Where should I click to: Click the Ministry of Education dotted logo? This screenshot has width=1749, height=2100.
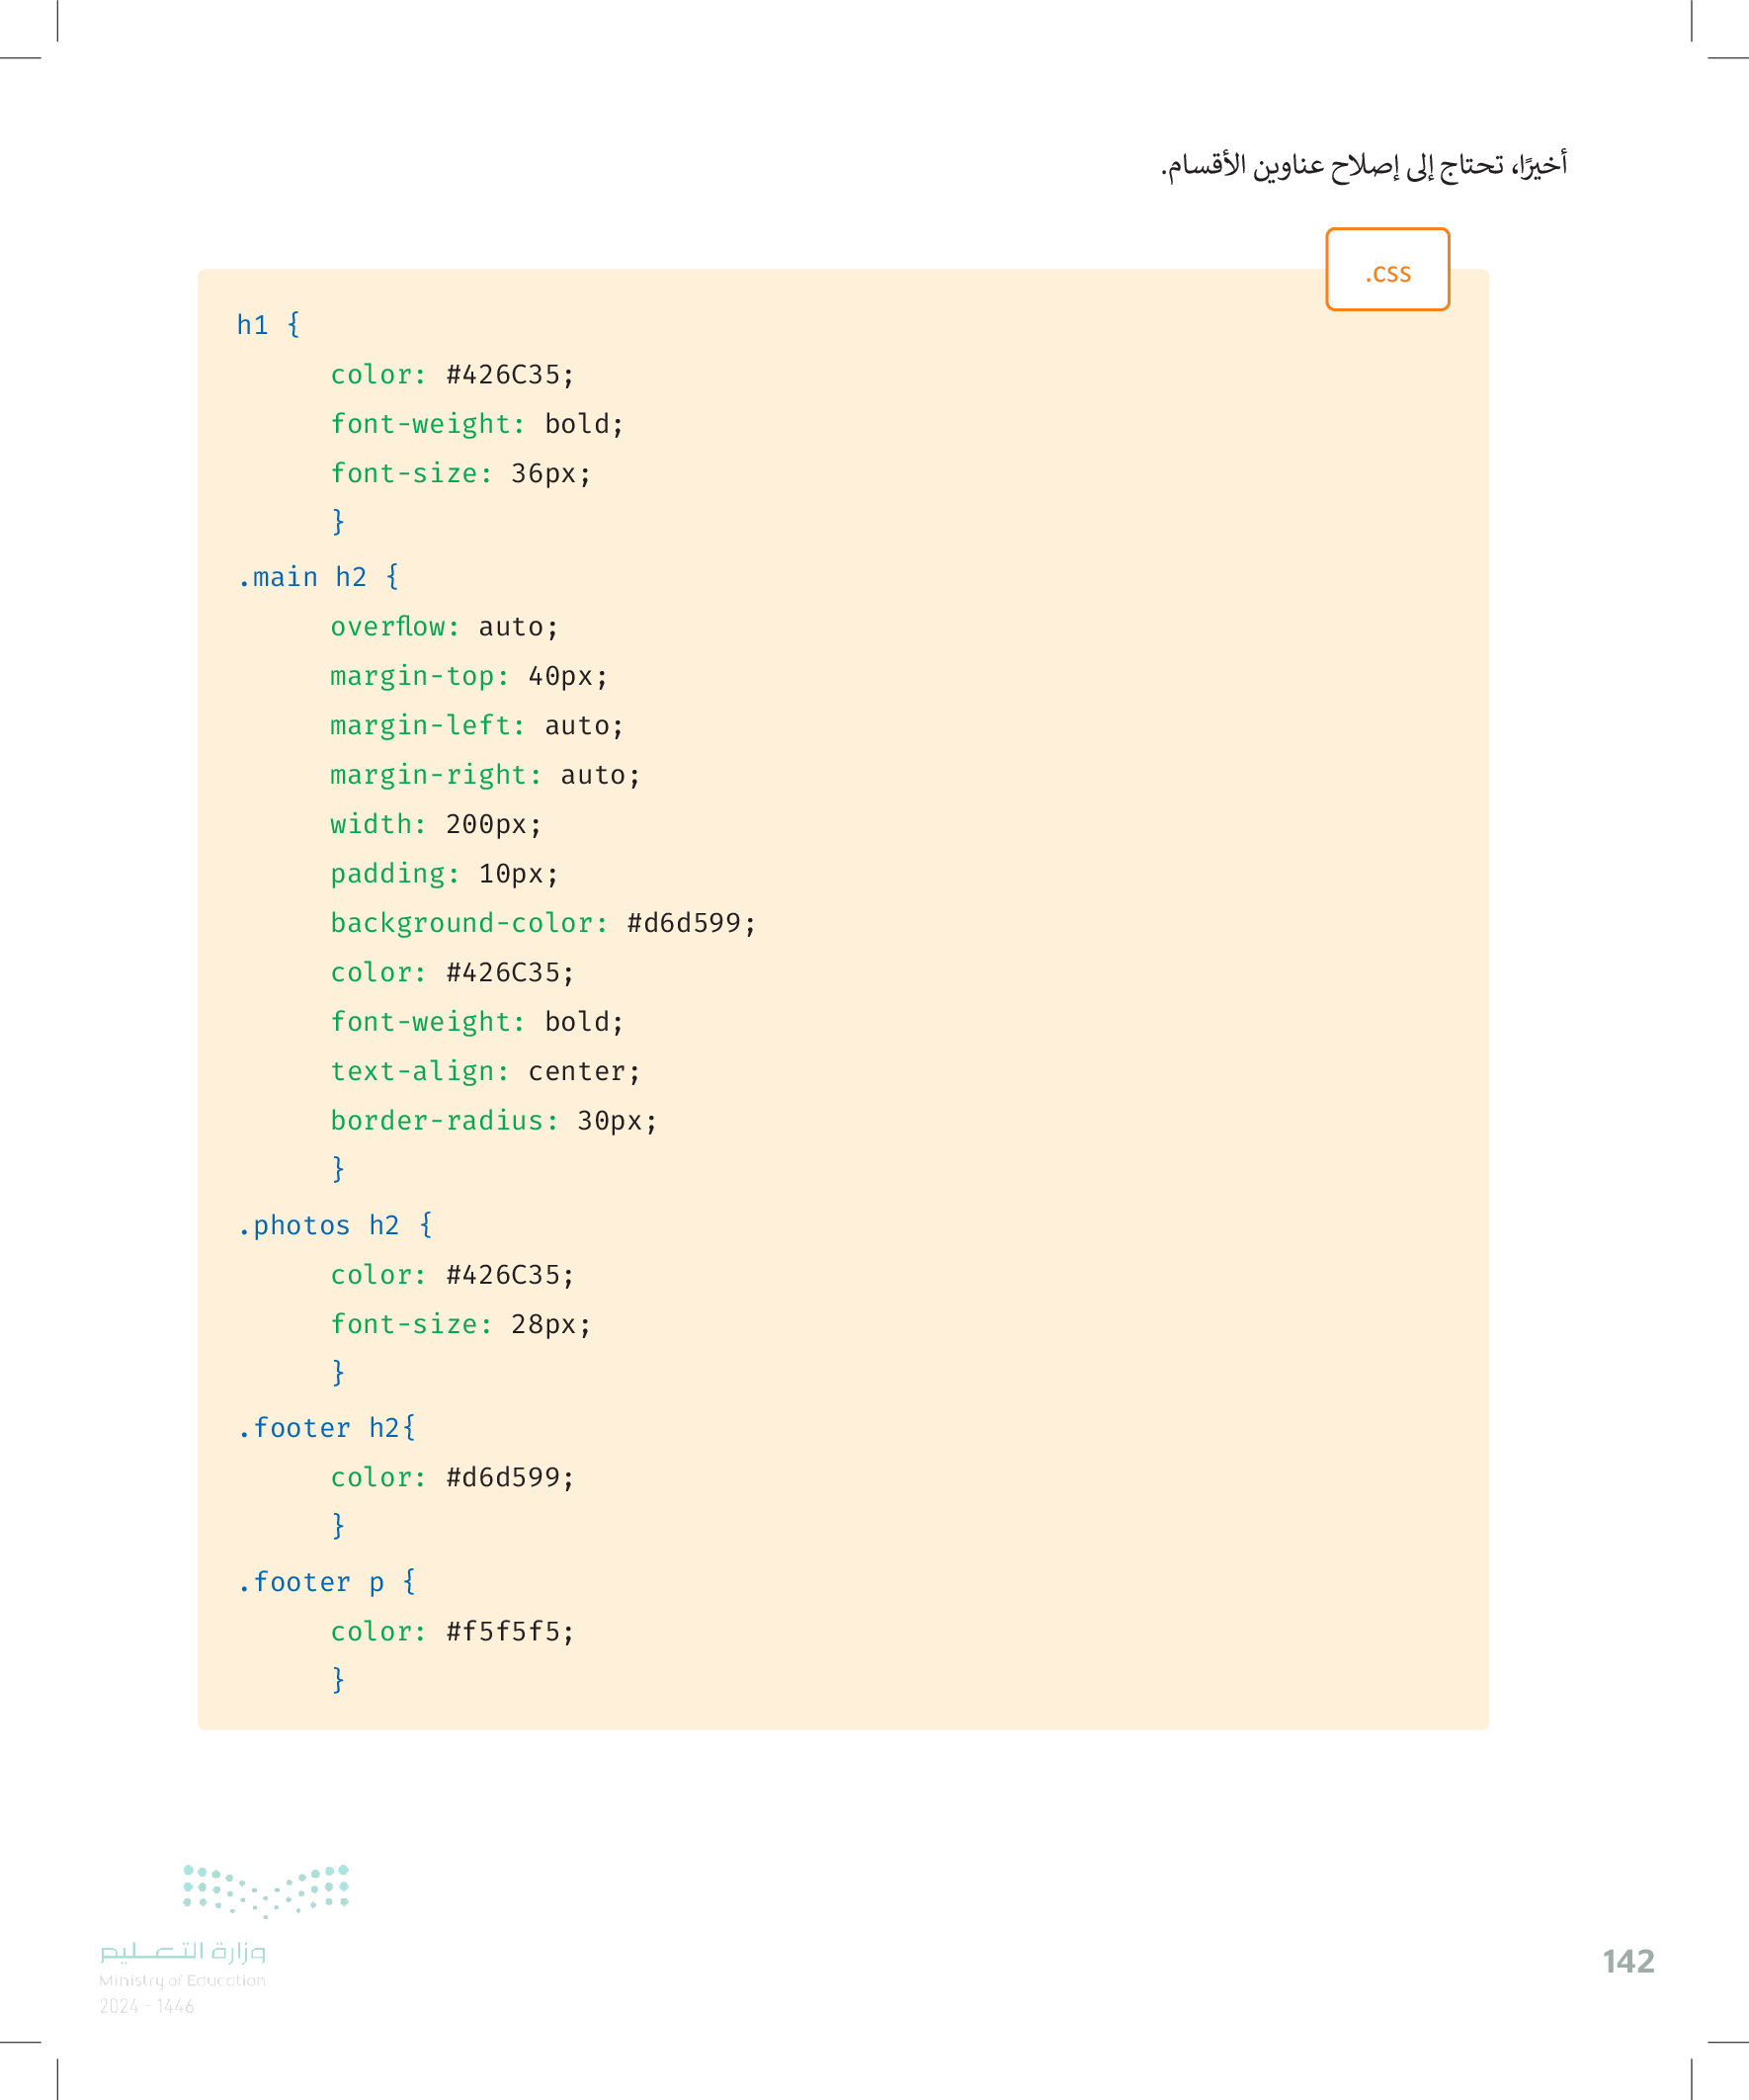tap(265, 1889)
